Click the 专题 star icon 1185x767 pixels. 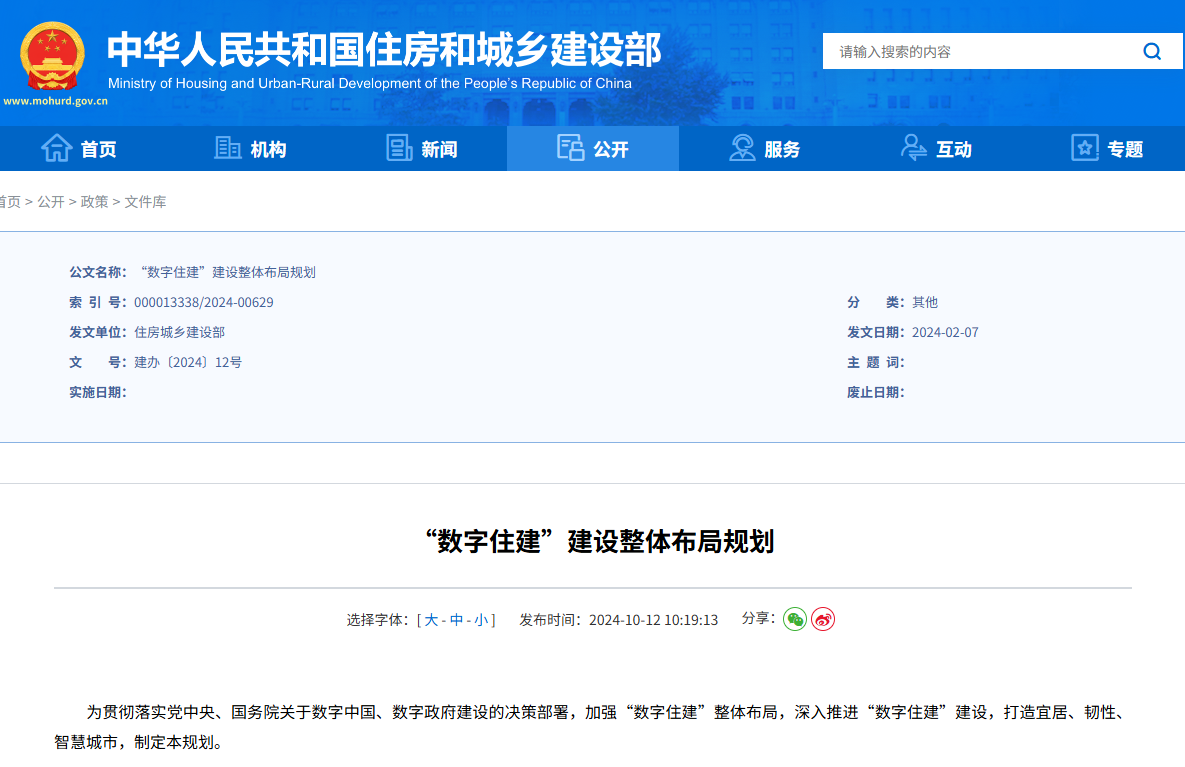(1084, 147)
